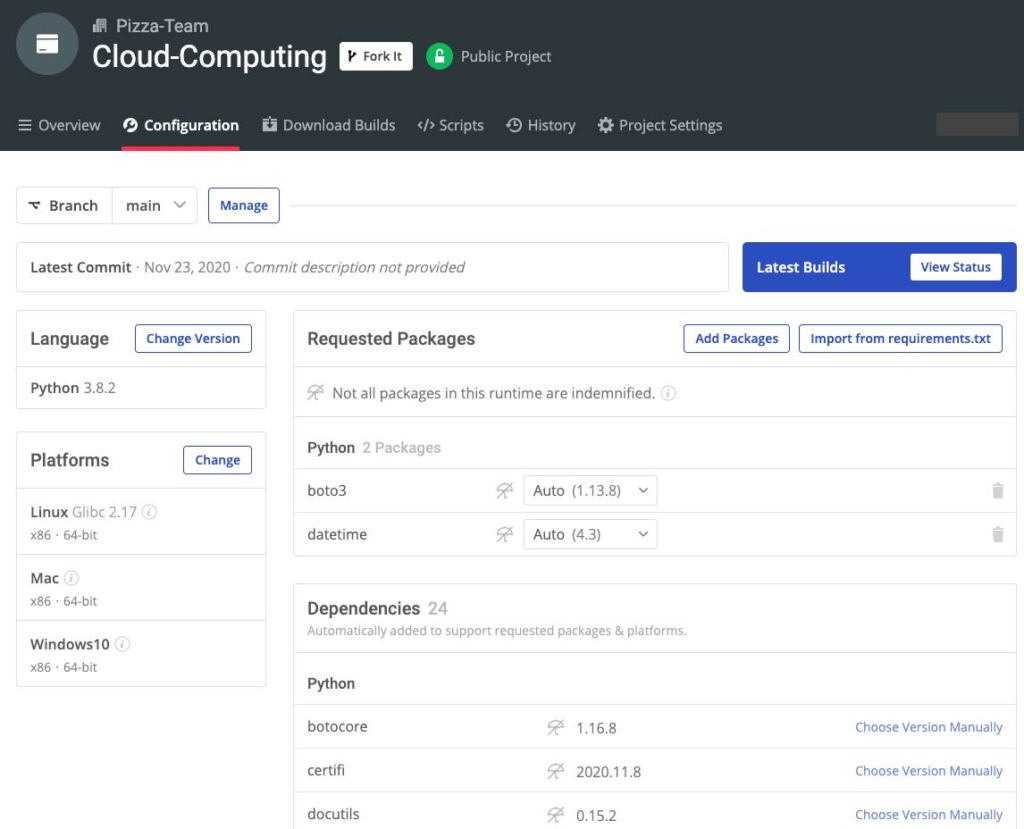Switch to the Configuration tab

pos(180,125)
